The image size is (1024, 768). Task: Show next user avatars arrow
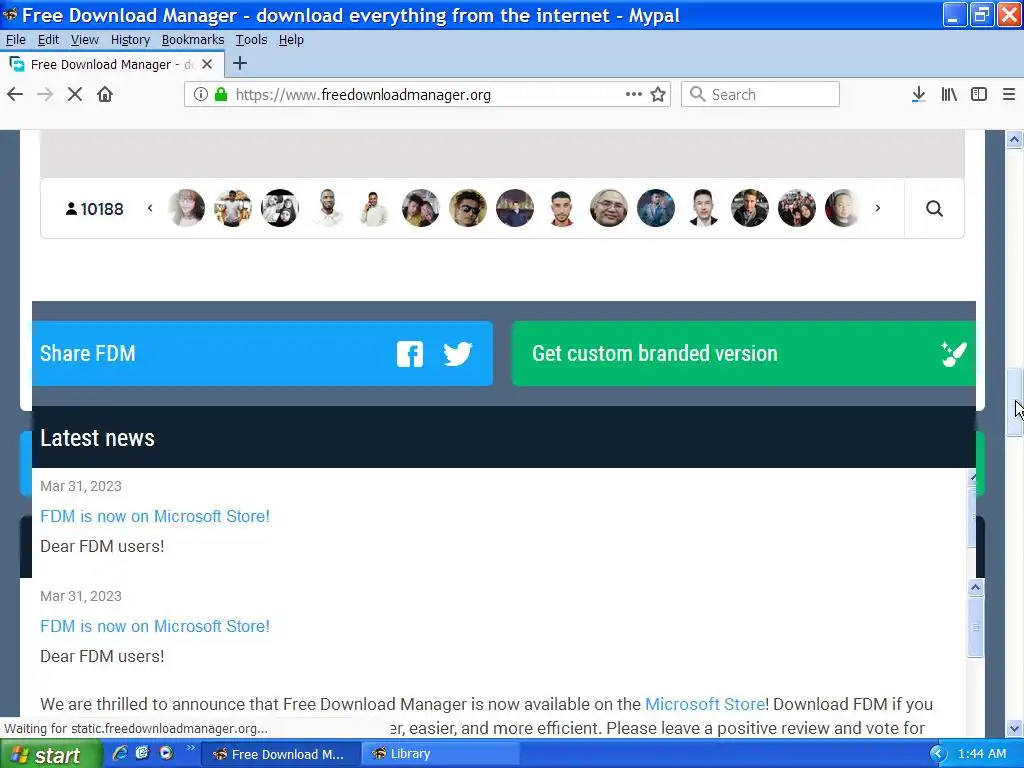click(878, 208)
